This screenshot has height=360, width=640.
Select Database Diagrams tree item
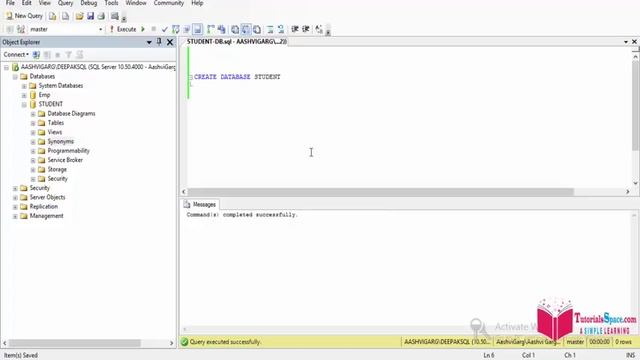tap(71, 113)
